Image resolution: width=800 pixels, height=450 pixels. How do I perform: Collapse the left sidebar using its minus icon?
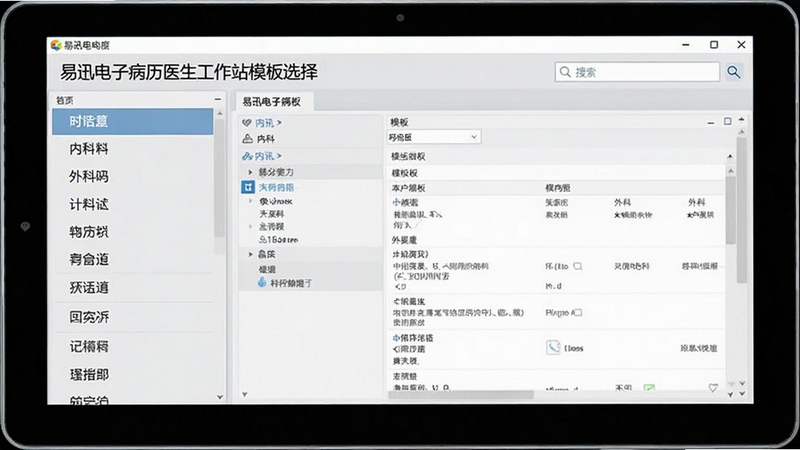click(x=218, y=99)
